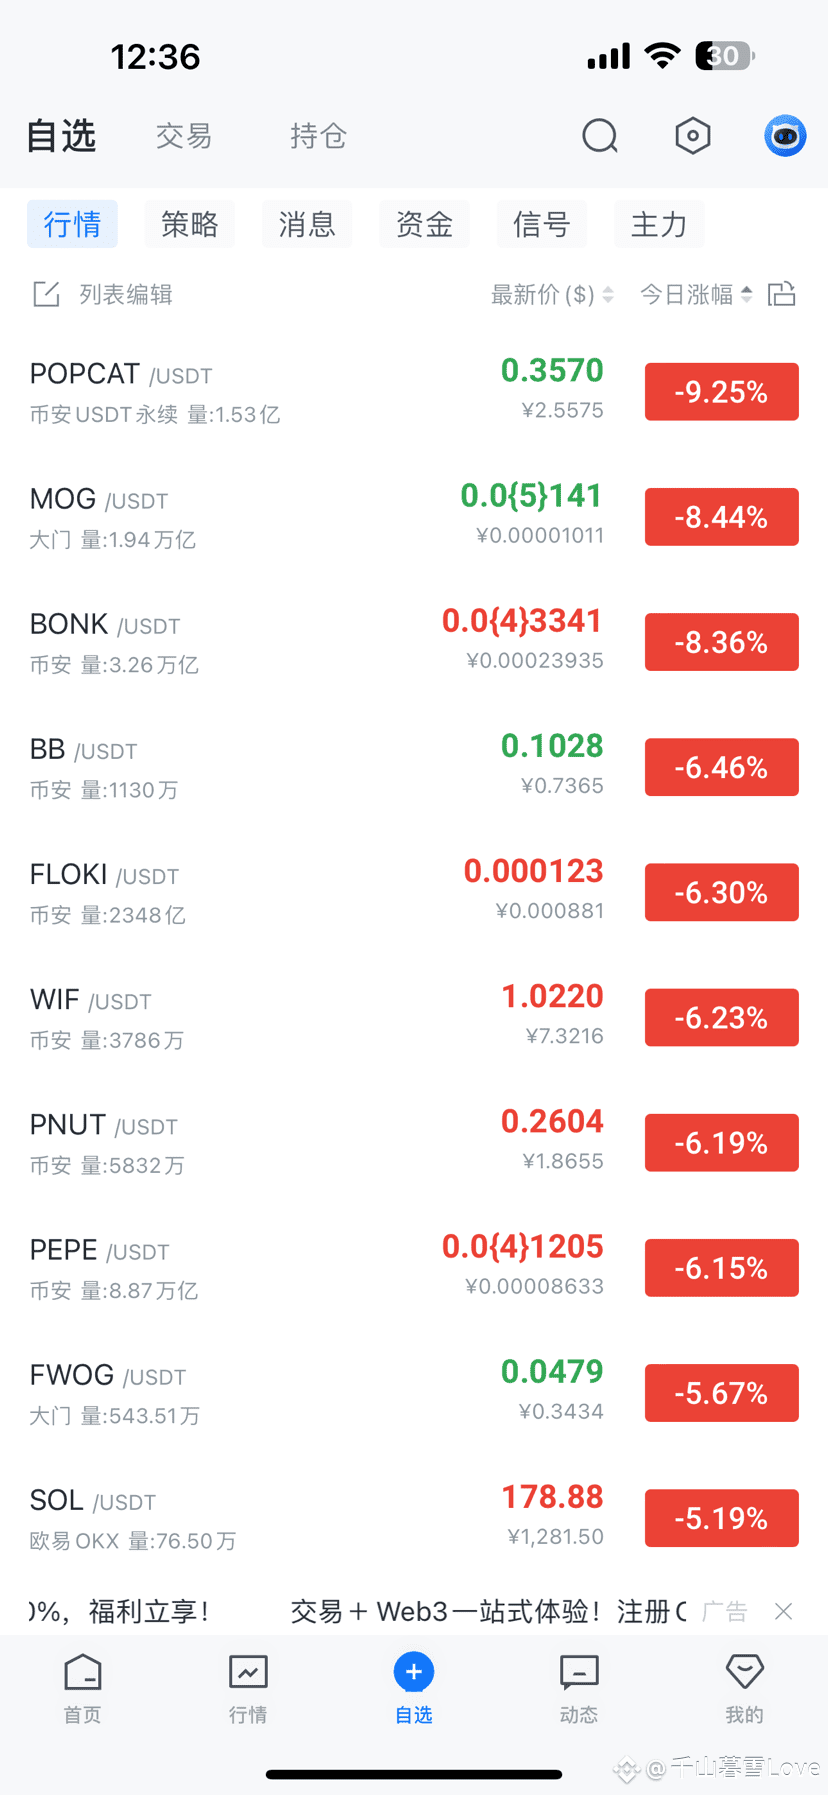This screenshot has height=1795, width=828.
Task: Open the search magnifier icon
Action: 600,136
